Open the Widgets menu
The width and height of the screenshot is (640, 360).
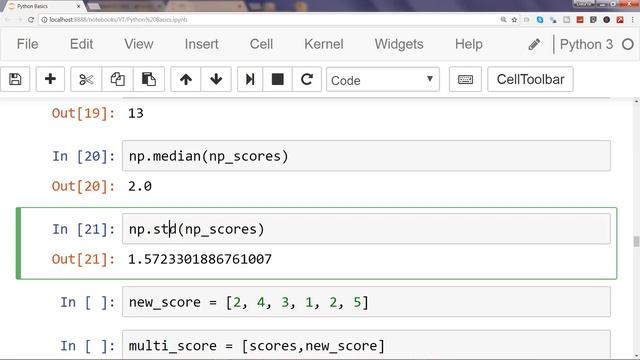(x=399, y=44)
